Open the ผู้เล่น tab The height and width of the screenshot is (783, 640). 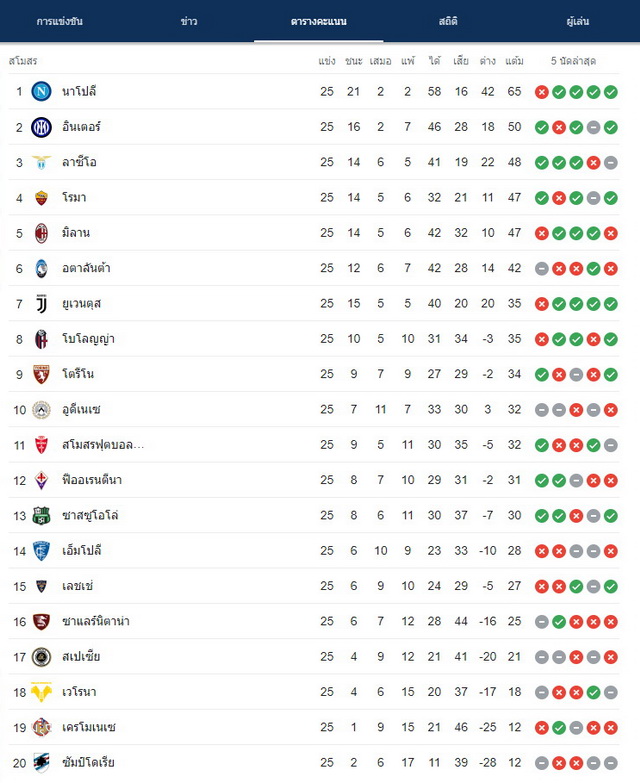(578, 21)
